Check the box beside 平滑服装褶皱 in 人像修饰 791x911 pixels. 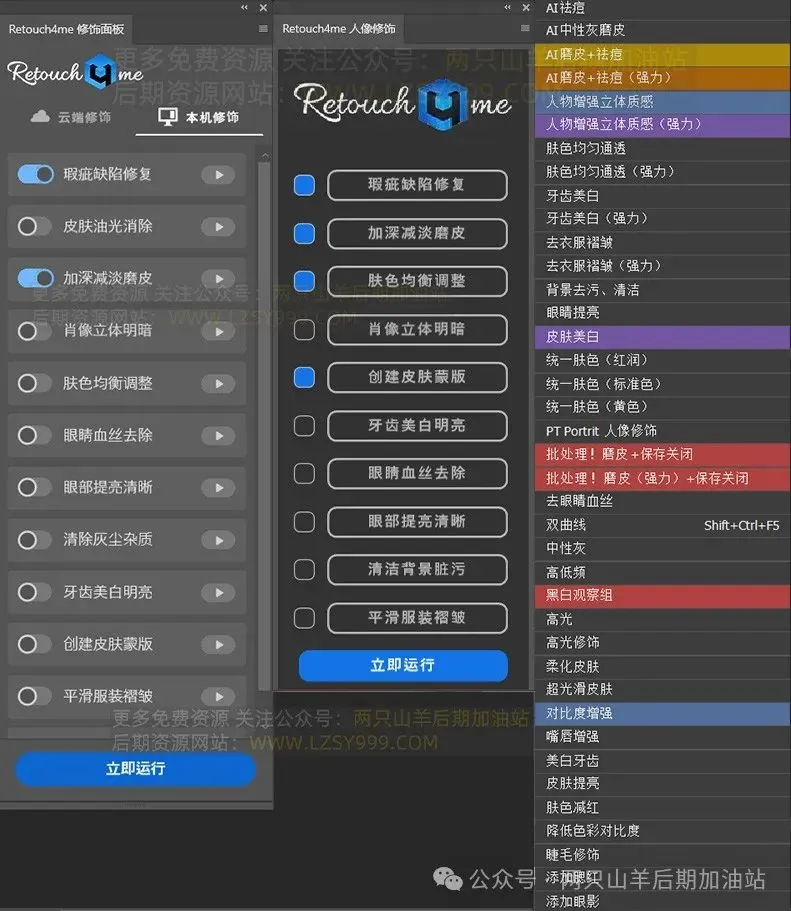click(x=305, y=618)
